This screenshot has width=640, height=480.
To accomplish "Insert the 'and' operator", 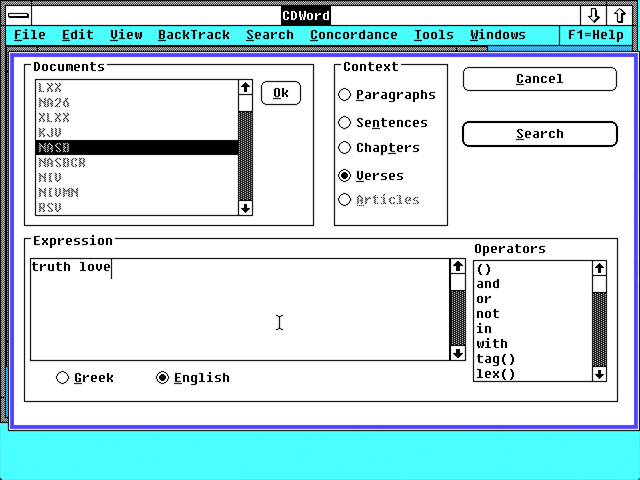I will 532,284.
